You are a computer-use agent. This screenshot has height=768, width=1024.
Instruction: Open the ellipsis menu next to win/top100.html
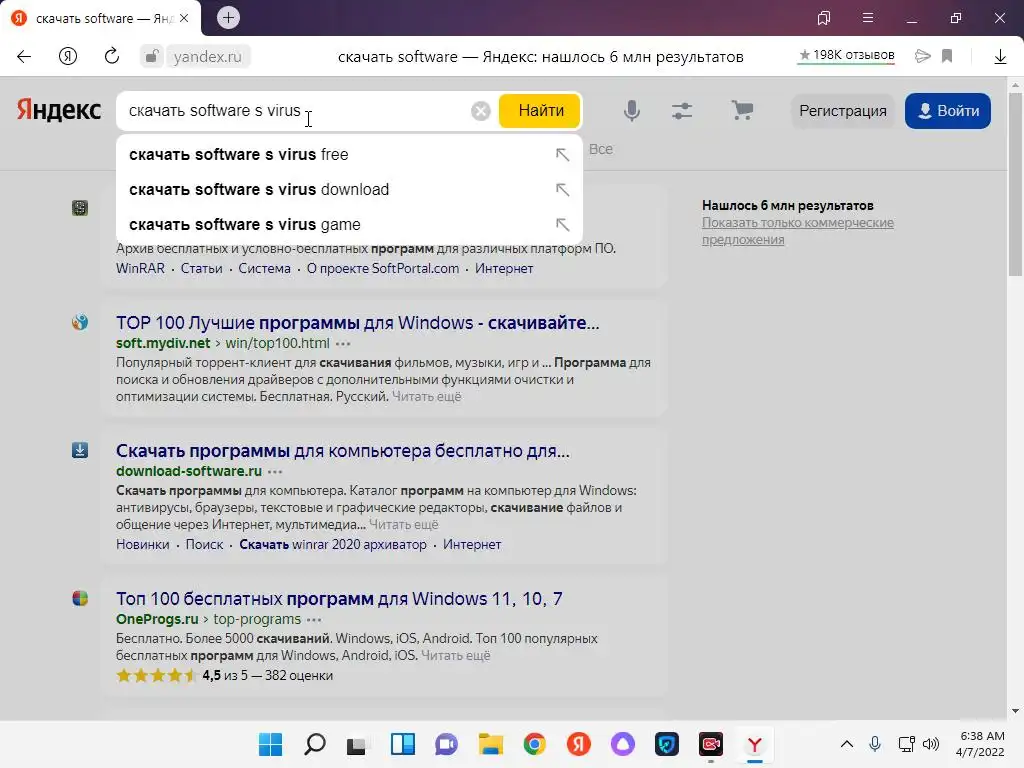pyautogui.click(x=344, y=344)
